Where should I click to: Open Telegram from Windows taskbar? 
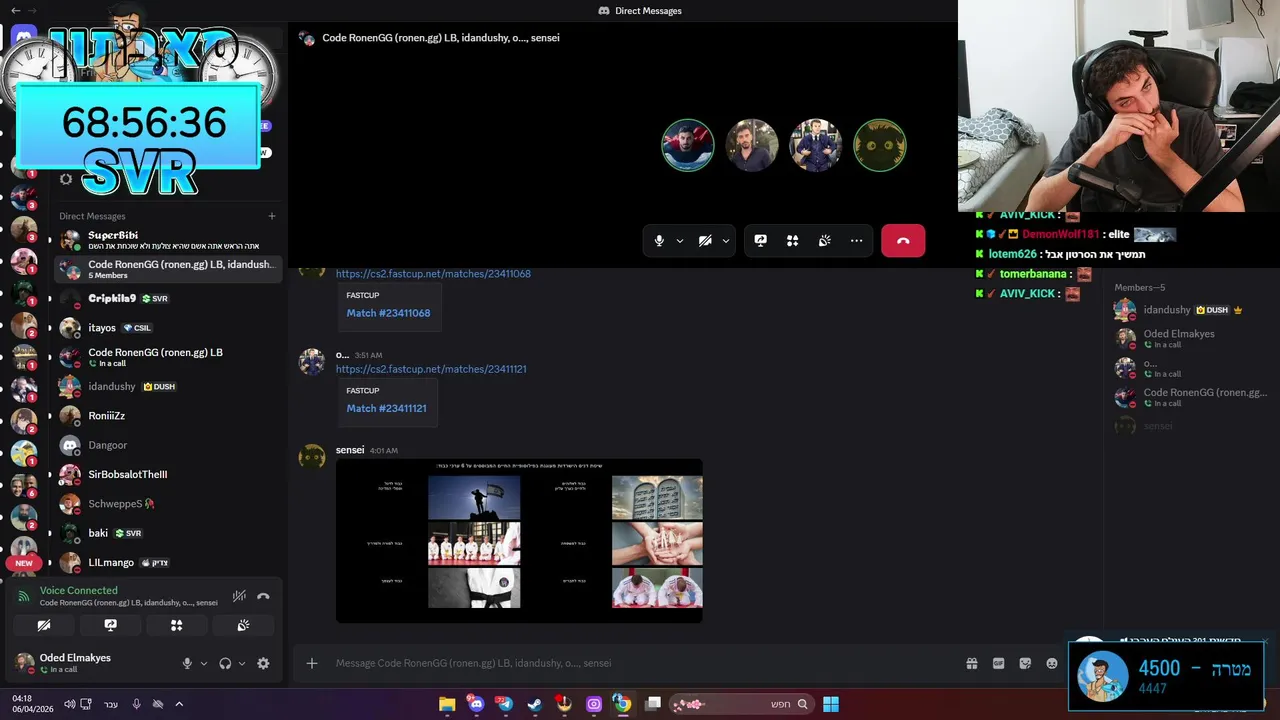(x=505, y=704)
